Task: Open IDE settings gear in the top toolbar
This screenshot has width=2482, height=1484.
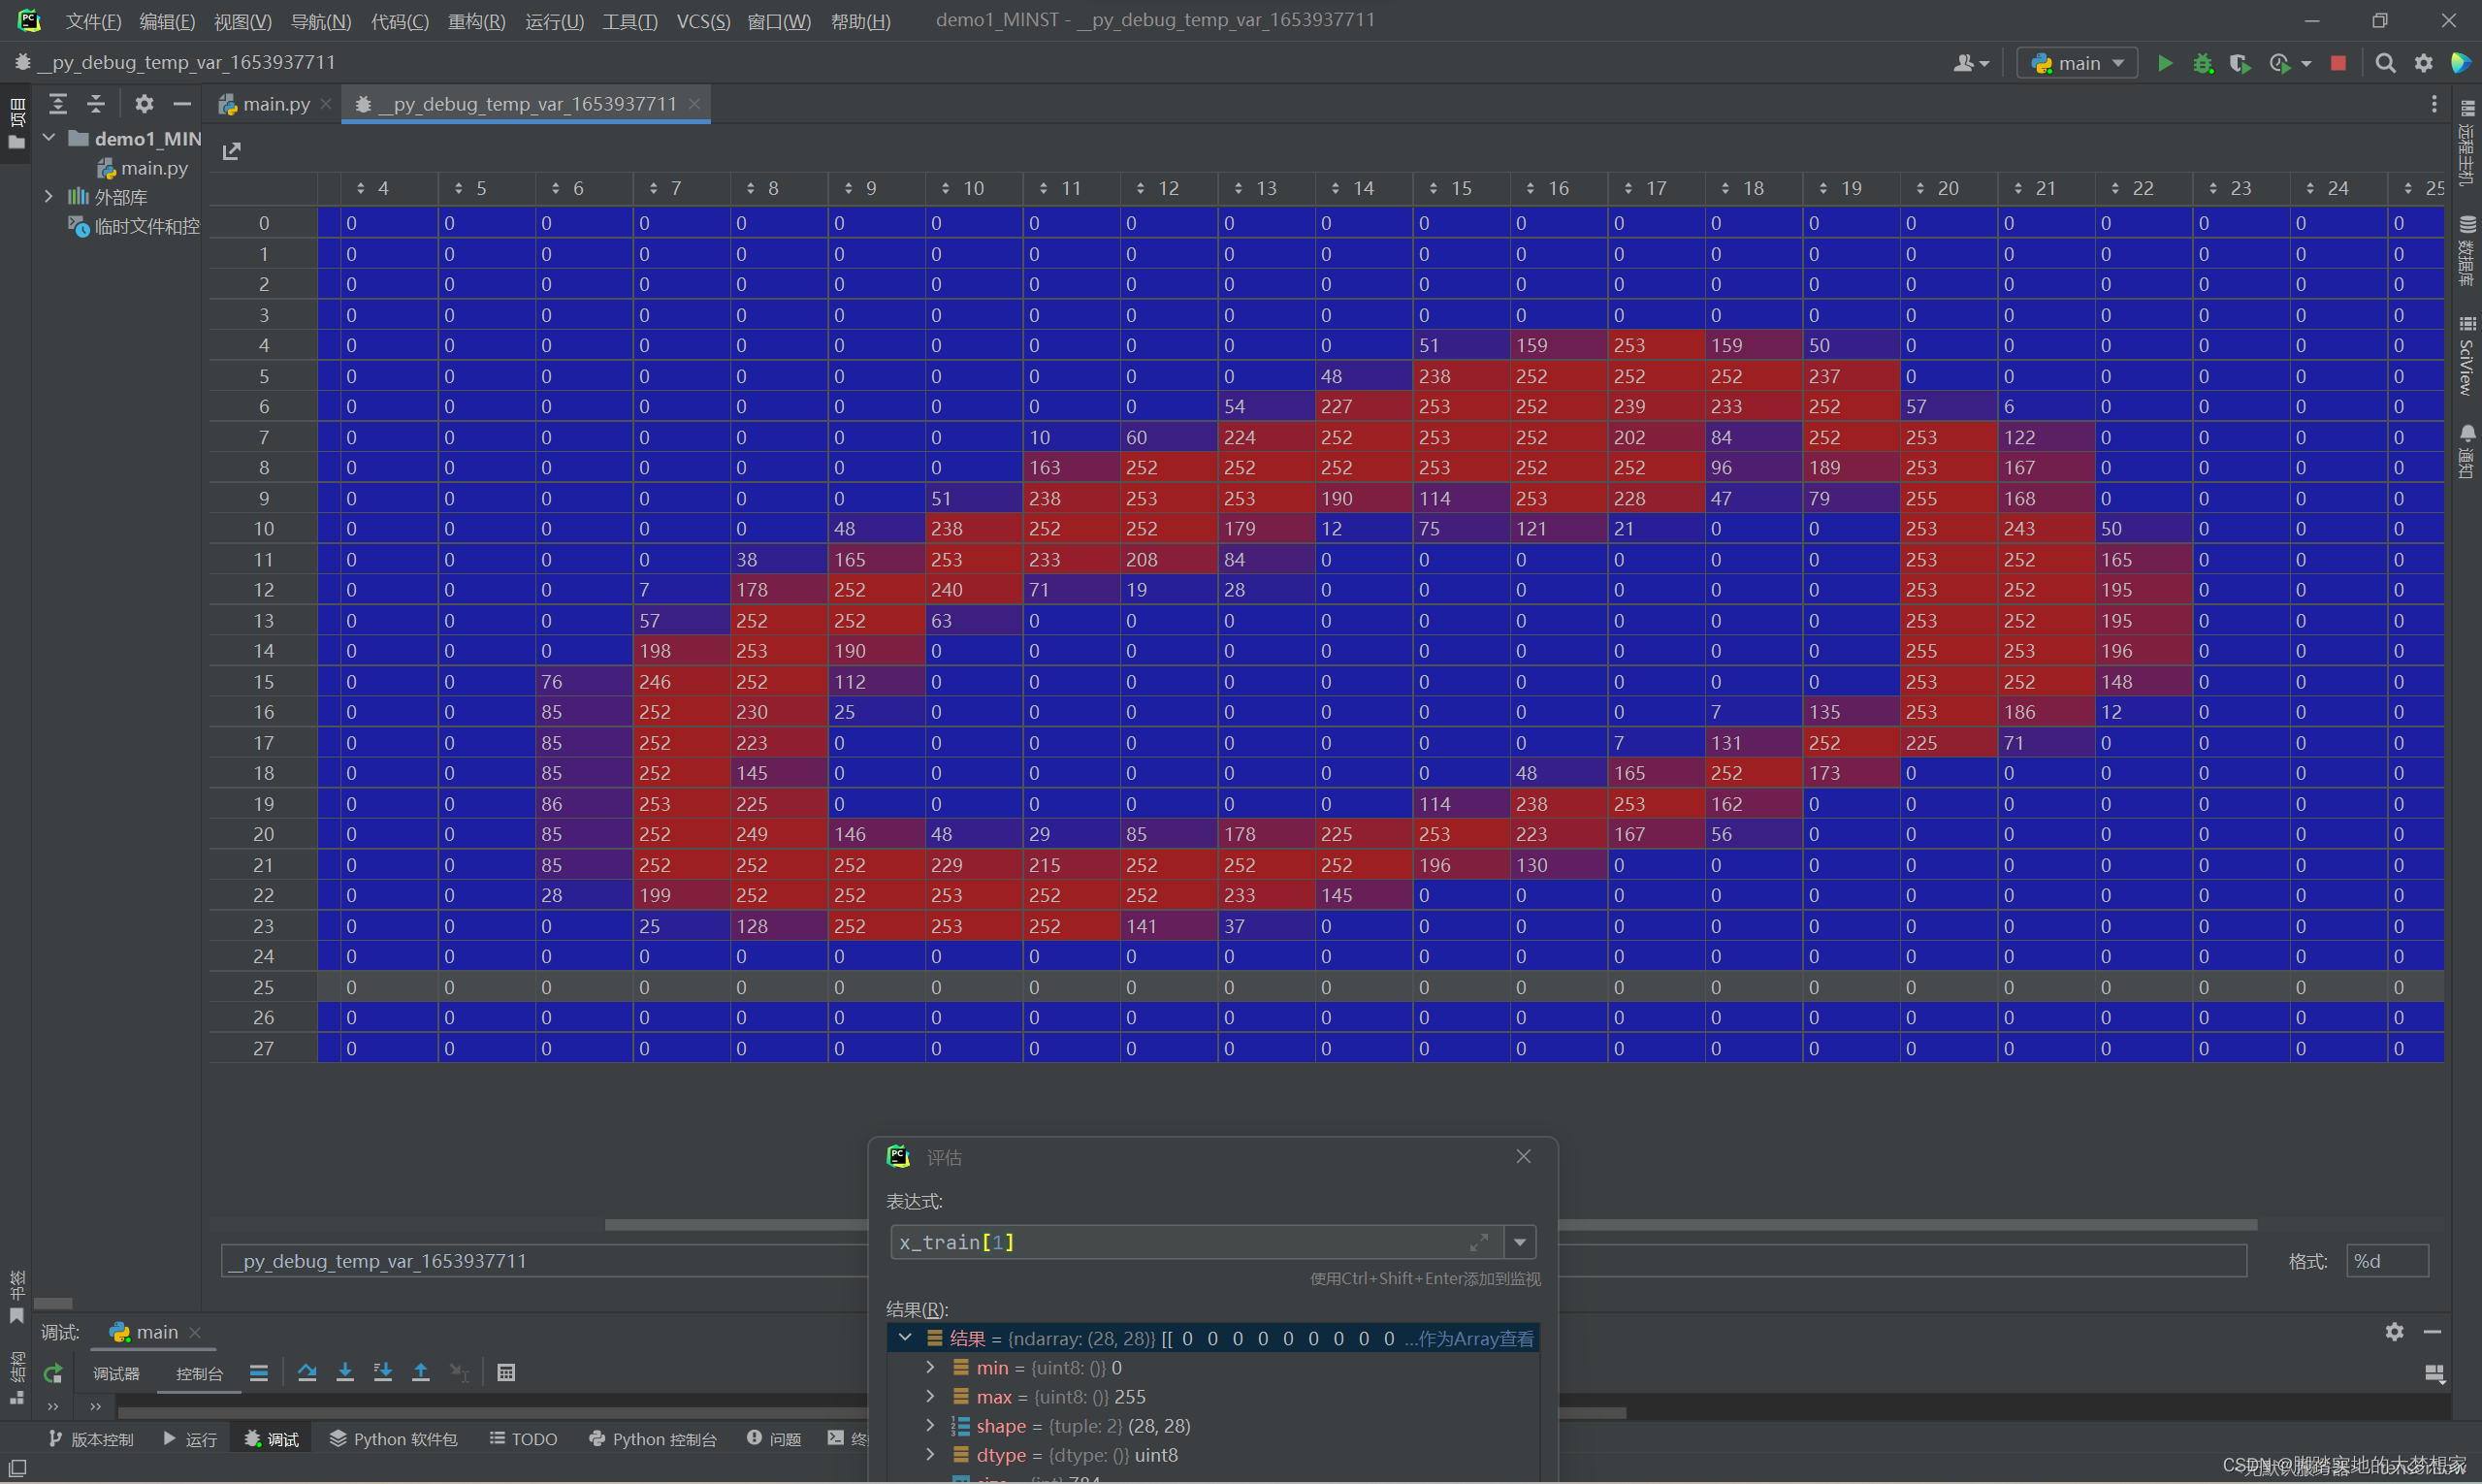Action: (x=2423, y=63)
